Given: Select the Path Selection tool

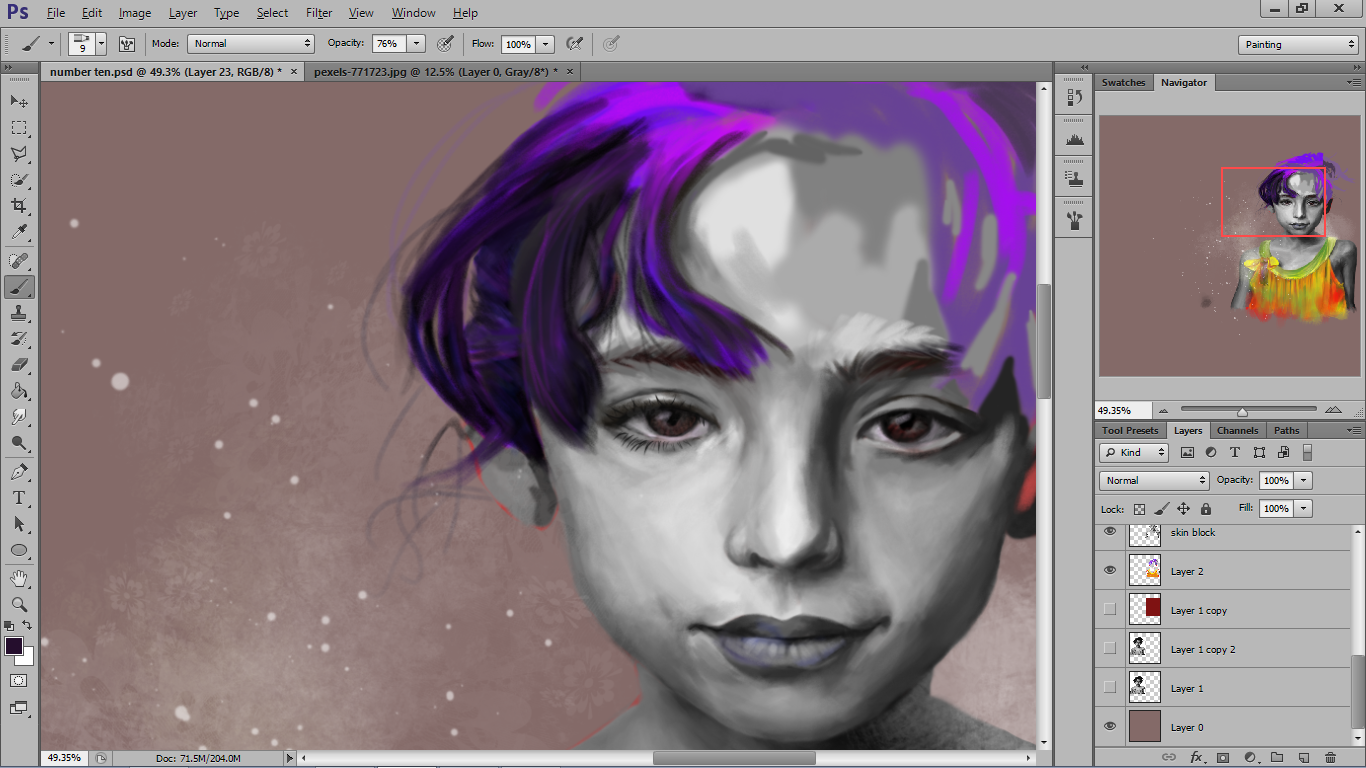Looking at the screenshot, I should (19, 524).
